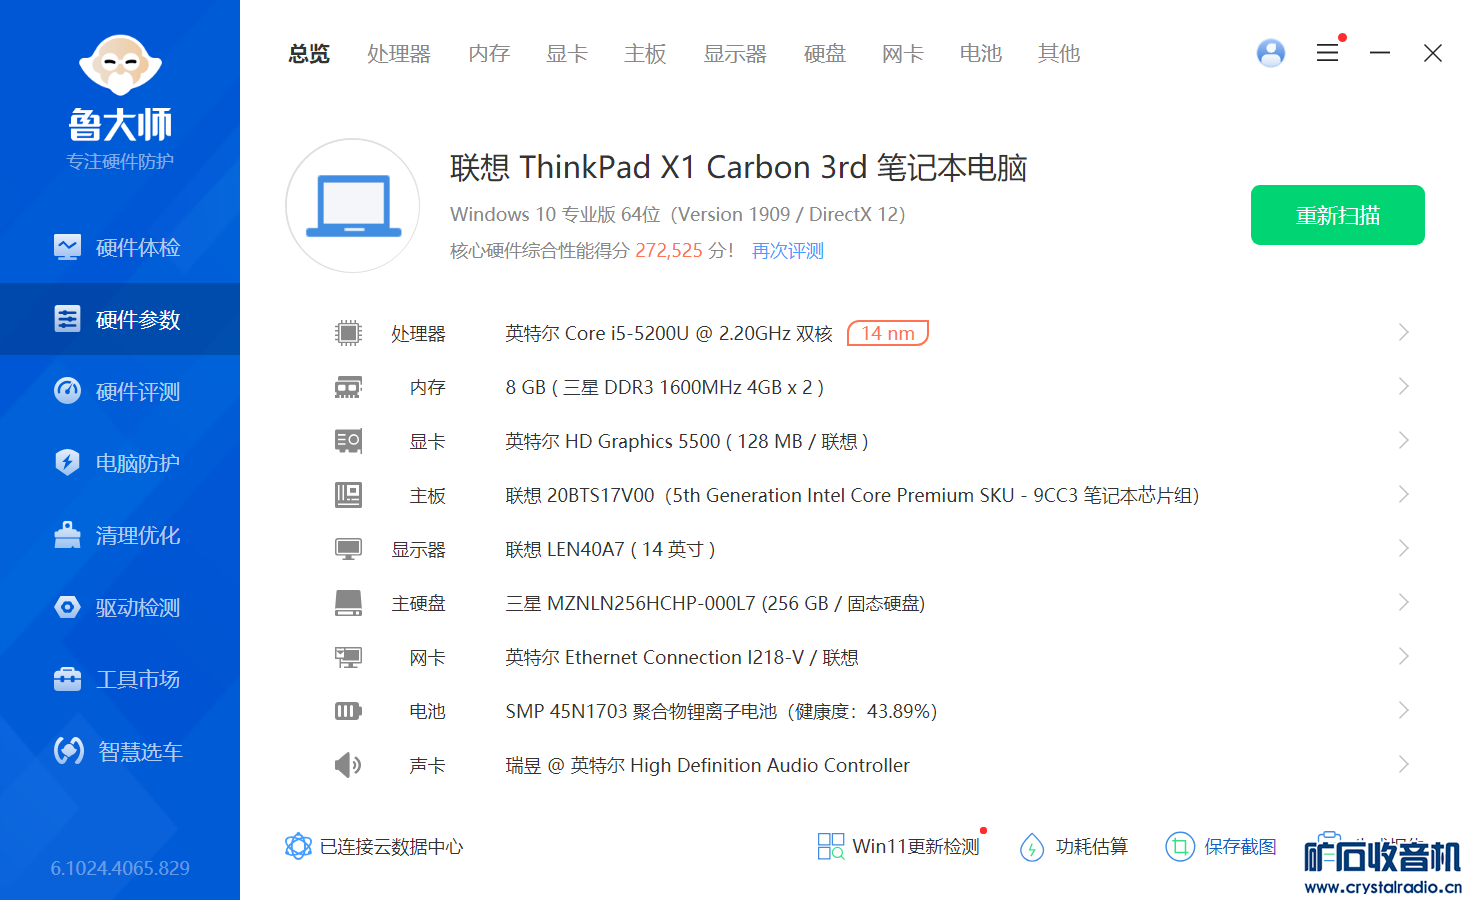The width and height of the screenshot is (1470, 900).
Task: Open the user account avatar icon
Action: point(1271,53)
